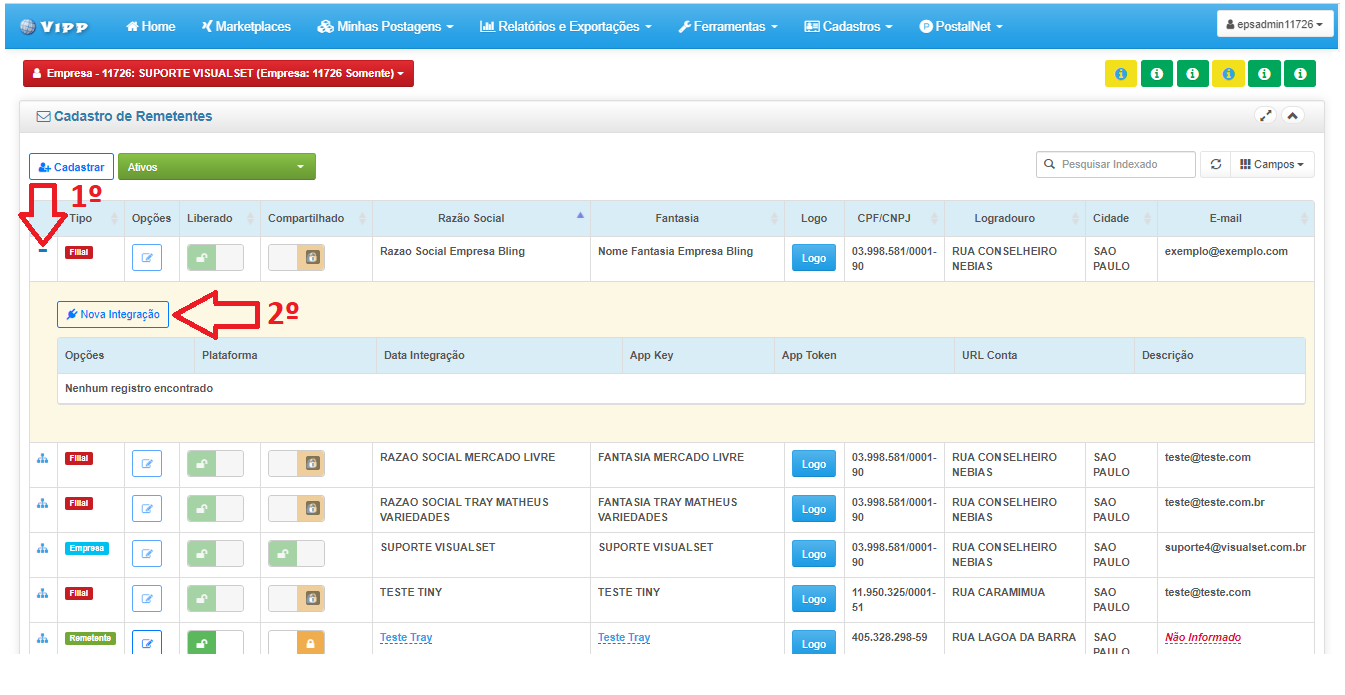Expand the Cadastro de Remetentes panel fullscreen
The height and width of the screenshot is (695, 1345).
coord(1266,116)
